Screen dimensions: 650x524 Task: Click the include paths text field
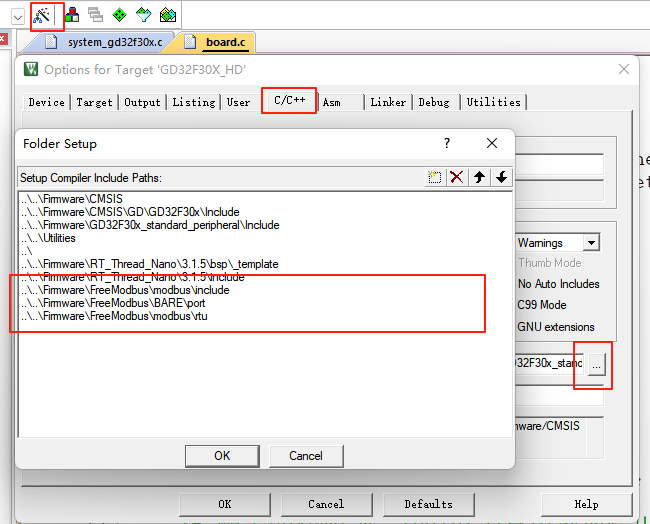(549, 364)
